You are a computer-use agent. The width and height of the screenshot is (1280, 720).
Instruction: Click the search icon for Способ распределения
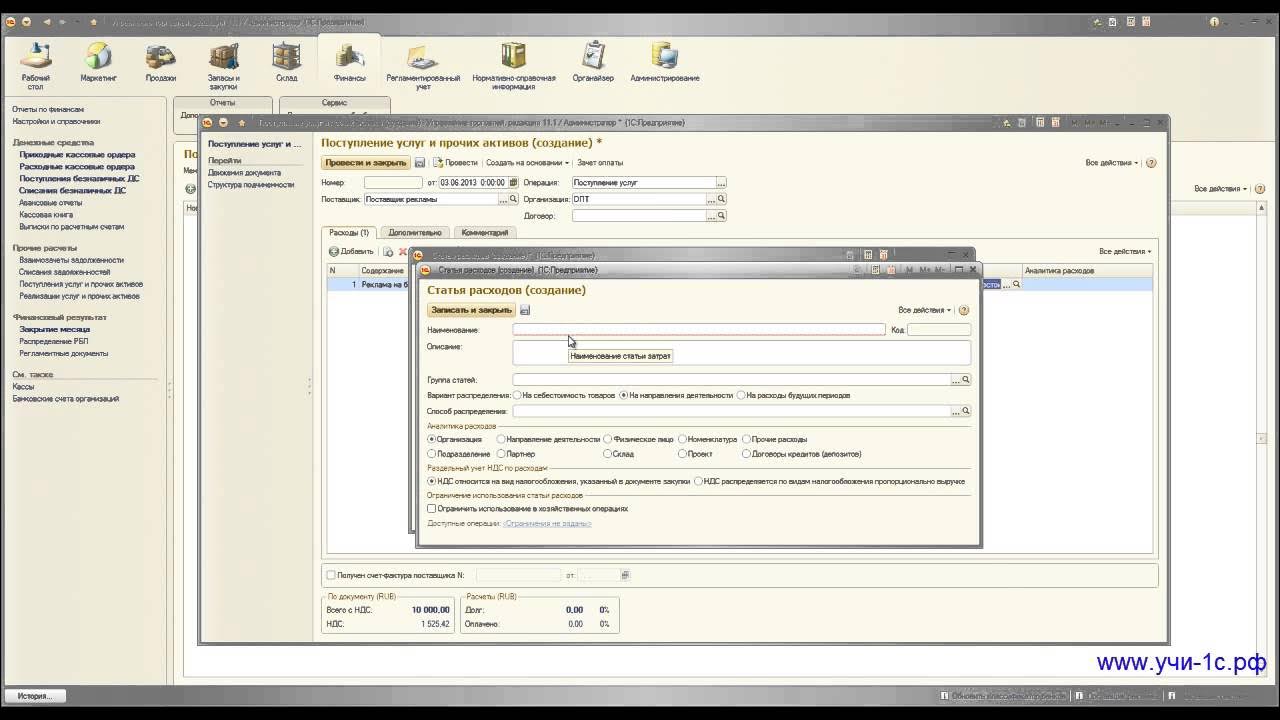coord(965,411)
